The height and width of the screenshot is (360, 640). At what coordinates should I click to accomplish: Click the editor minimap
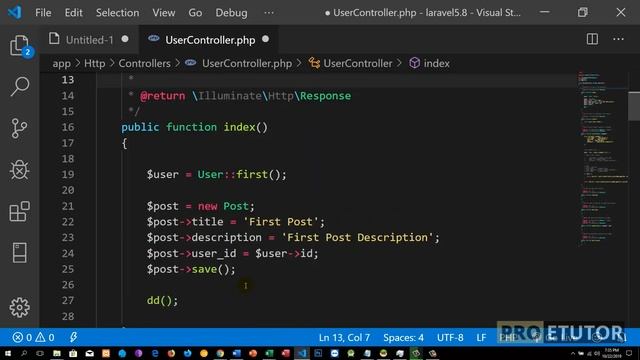point(602,159)
